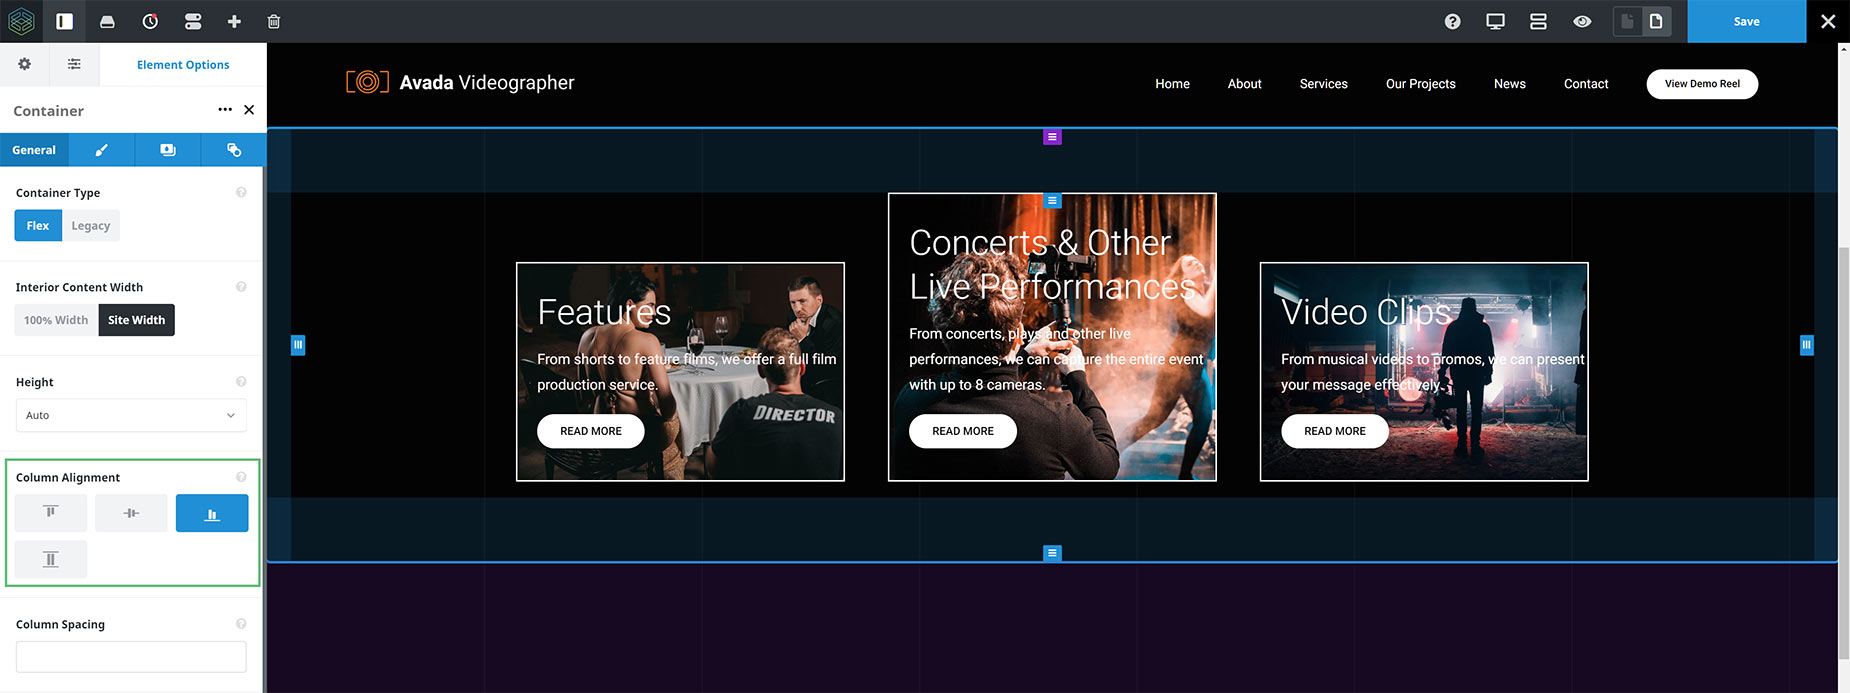This screenshot has height=693, width=1850.
Task: Select Flex container type
Action: tap(38, 225)
